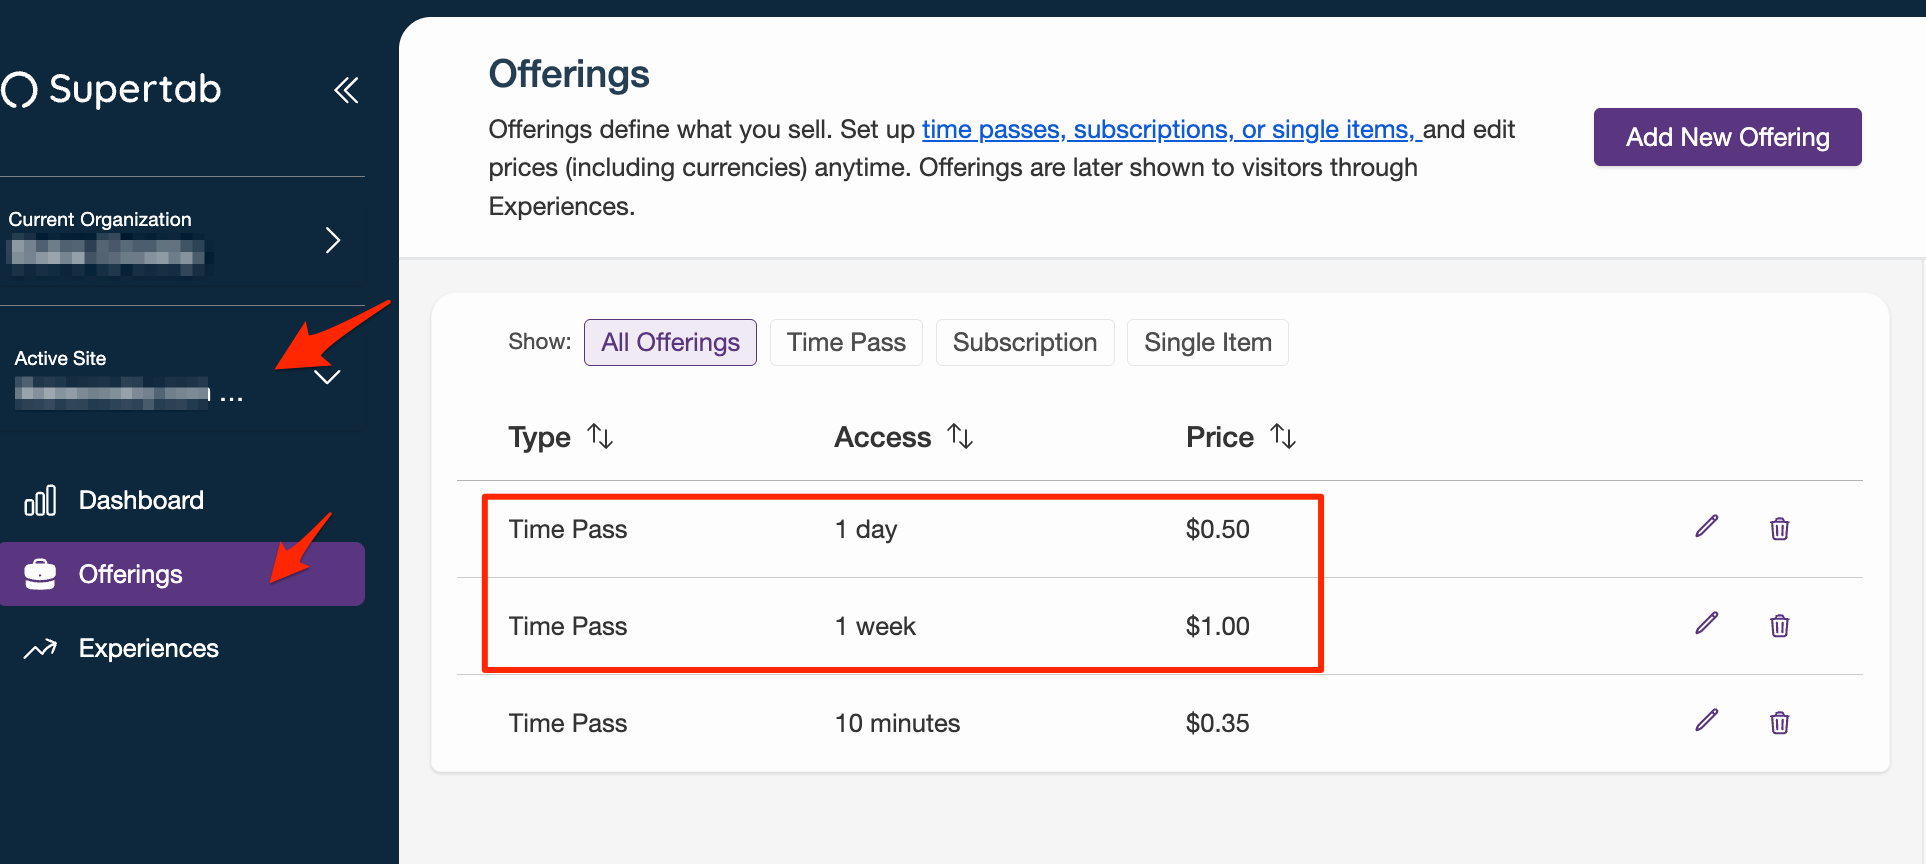
Task: Delete the 1 day Time Pass
Action: pos(1779,528)
